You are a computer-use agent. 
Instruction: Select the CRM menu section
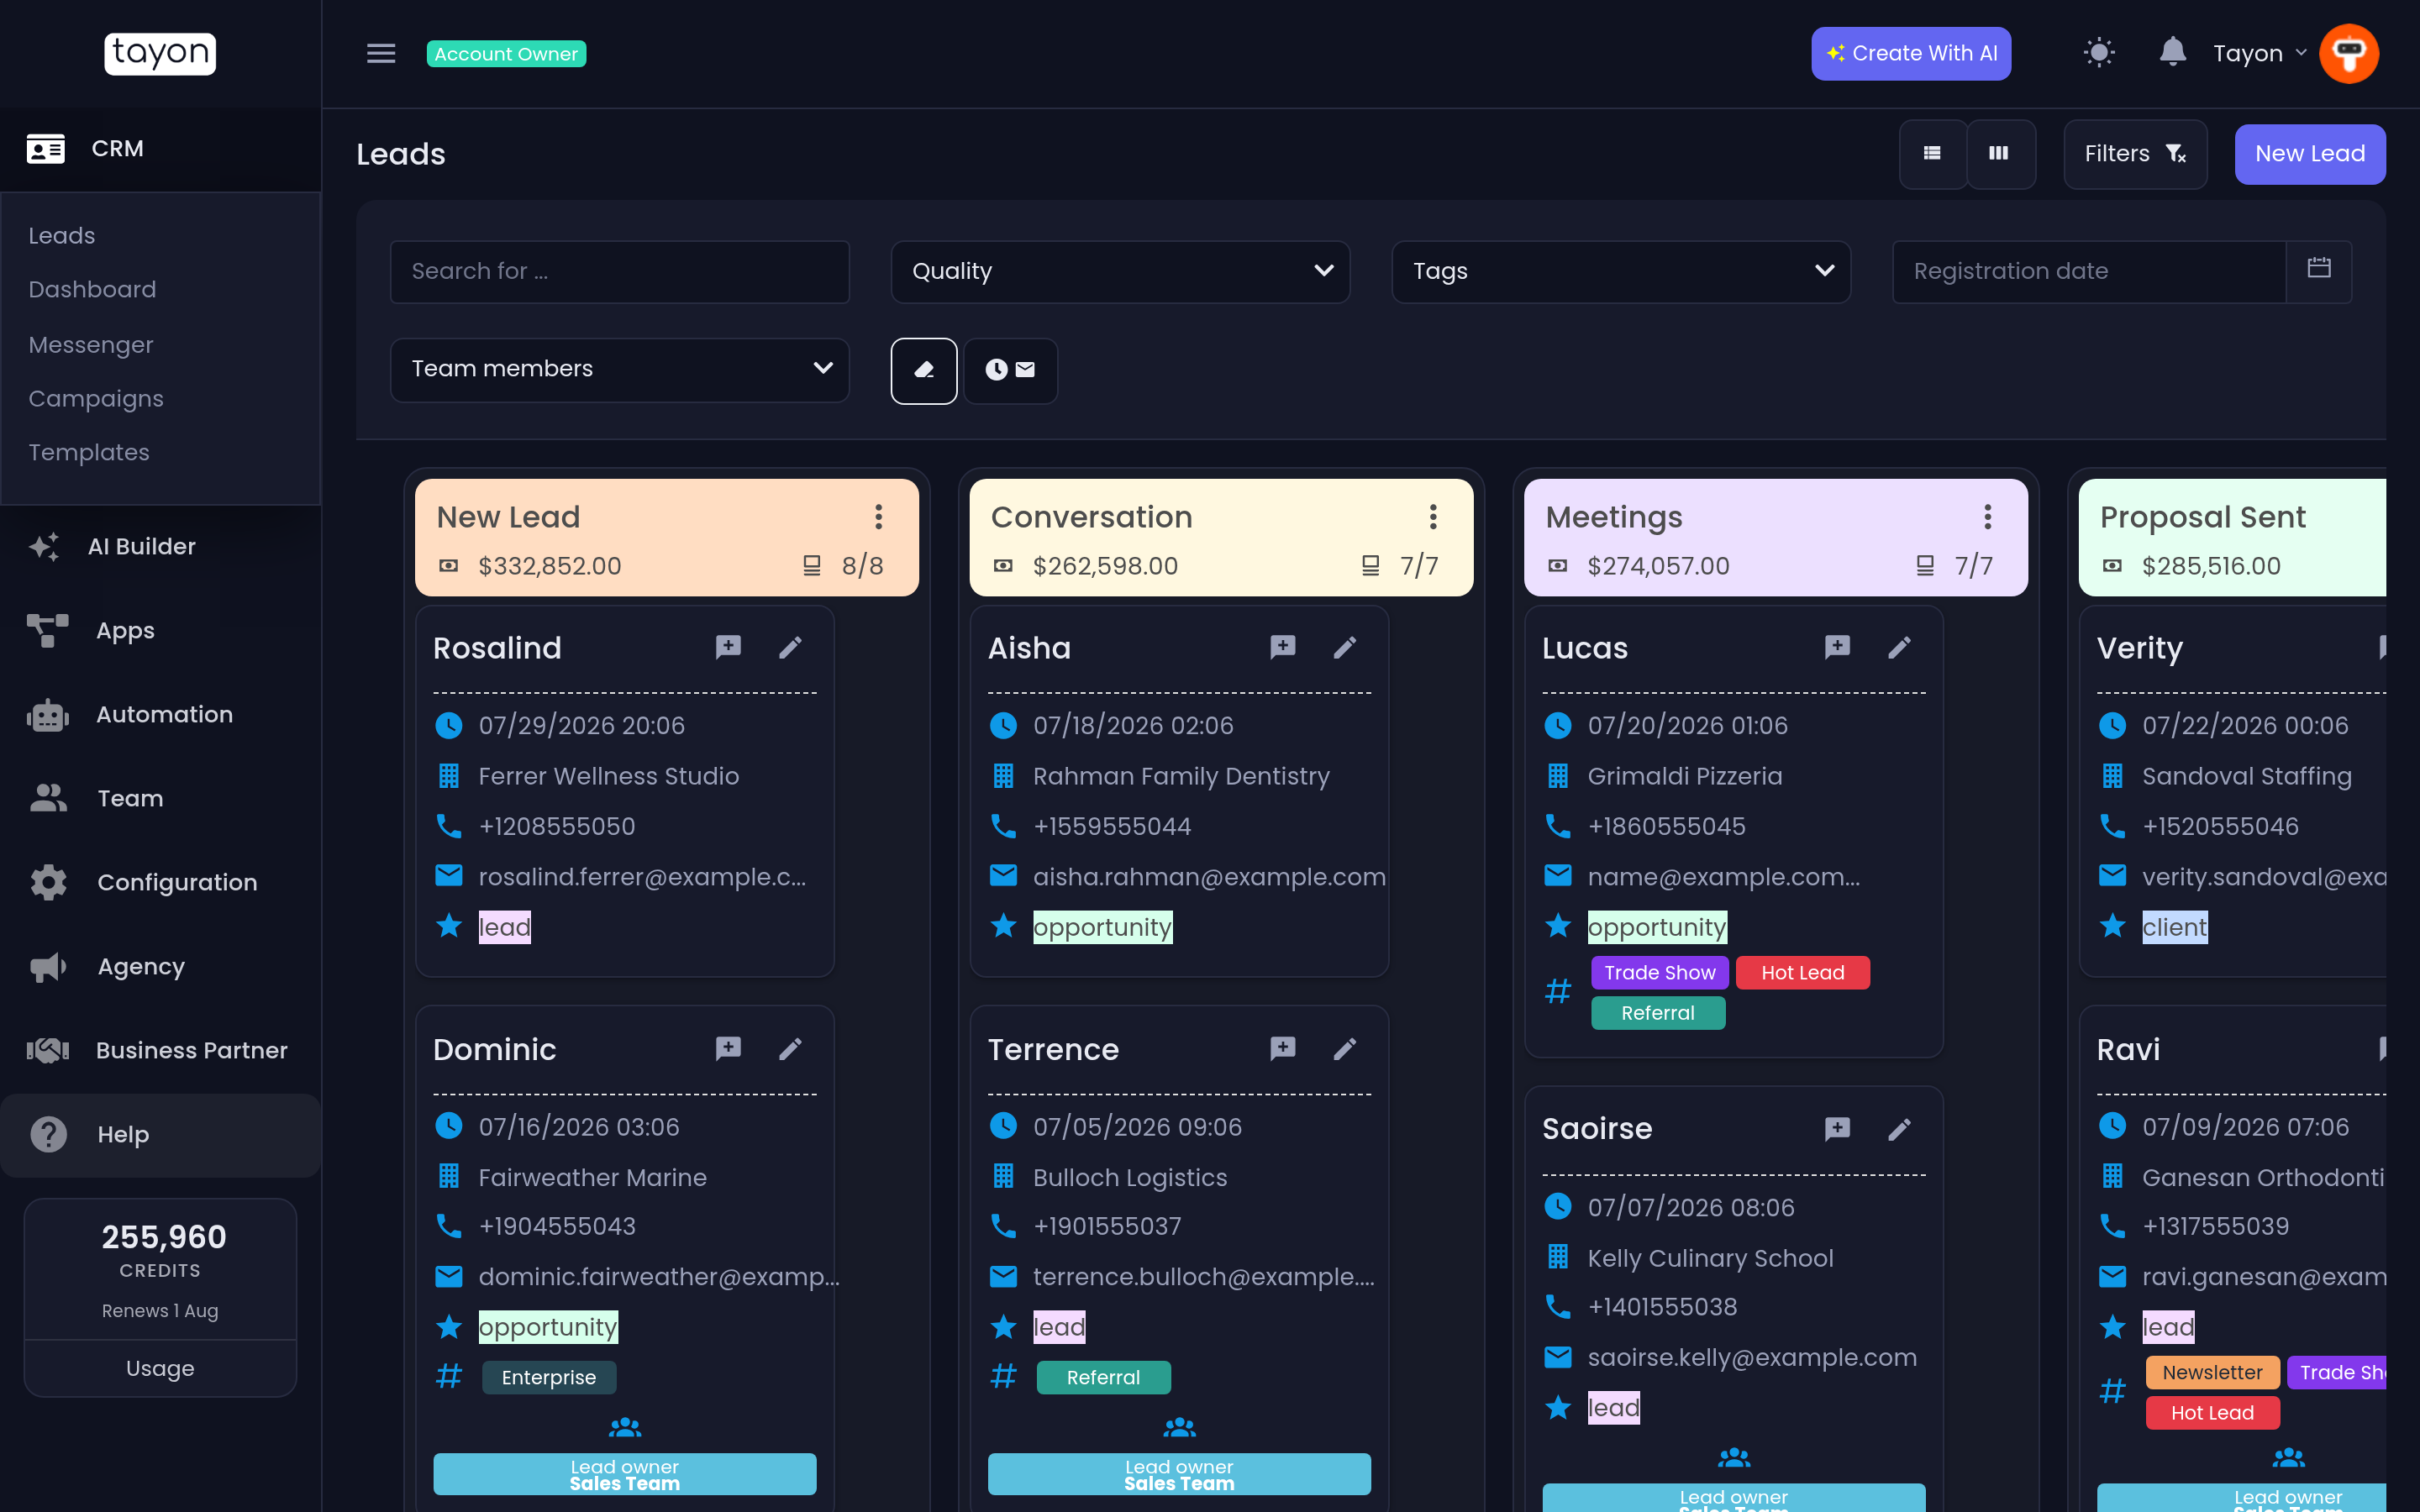160,149
